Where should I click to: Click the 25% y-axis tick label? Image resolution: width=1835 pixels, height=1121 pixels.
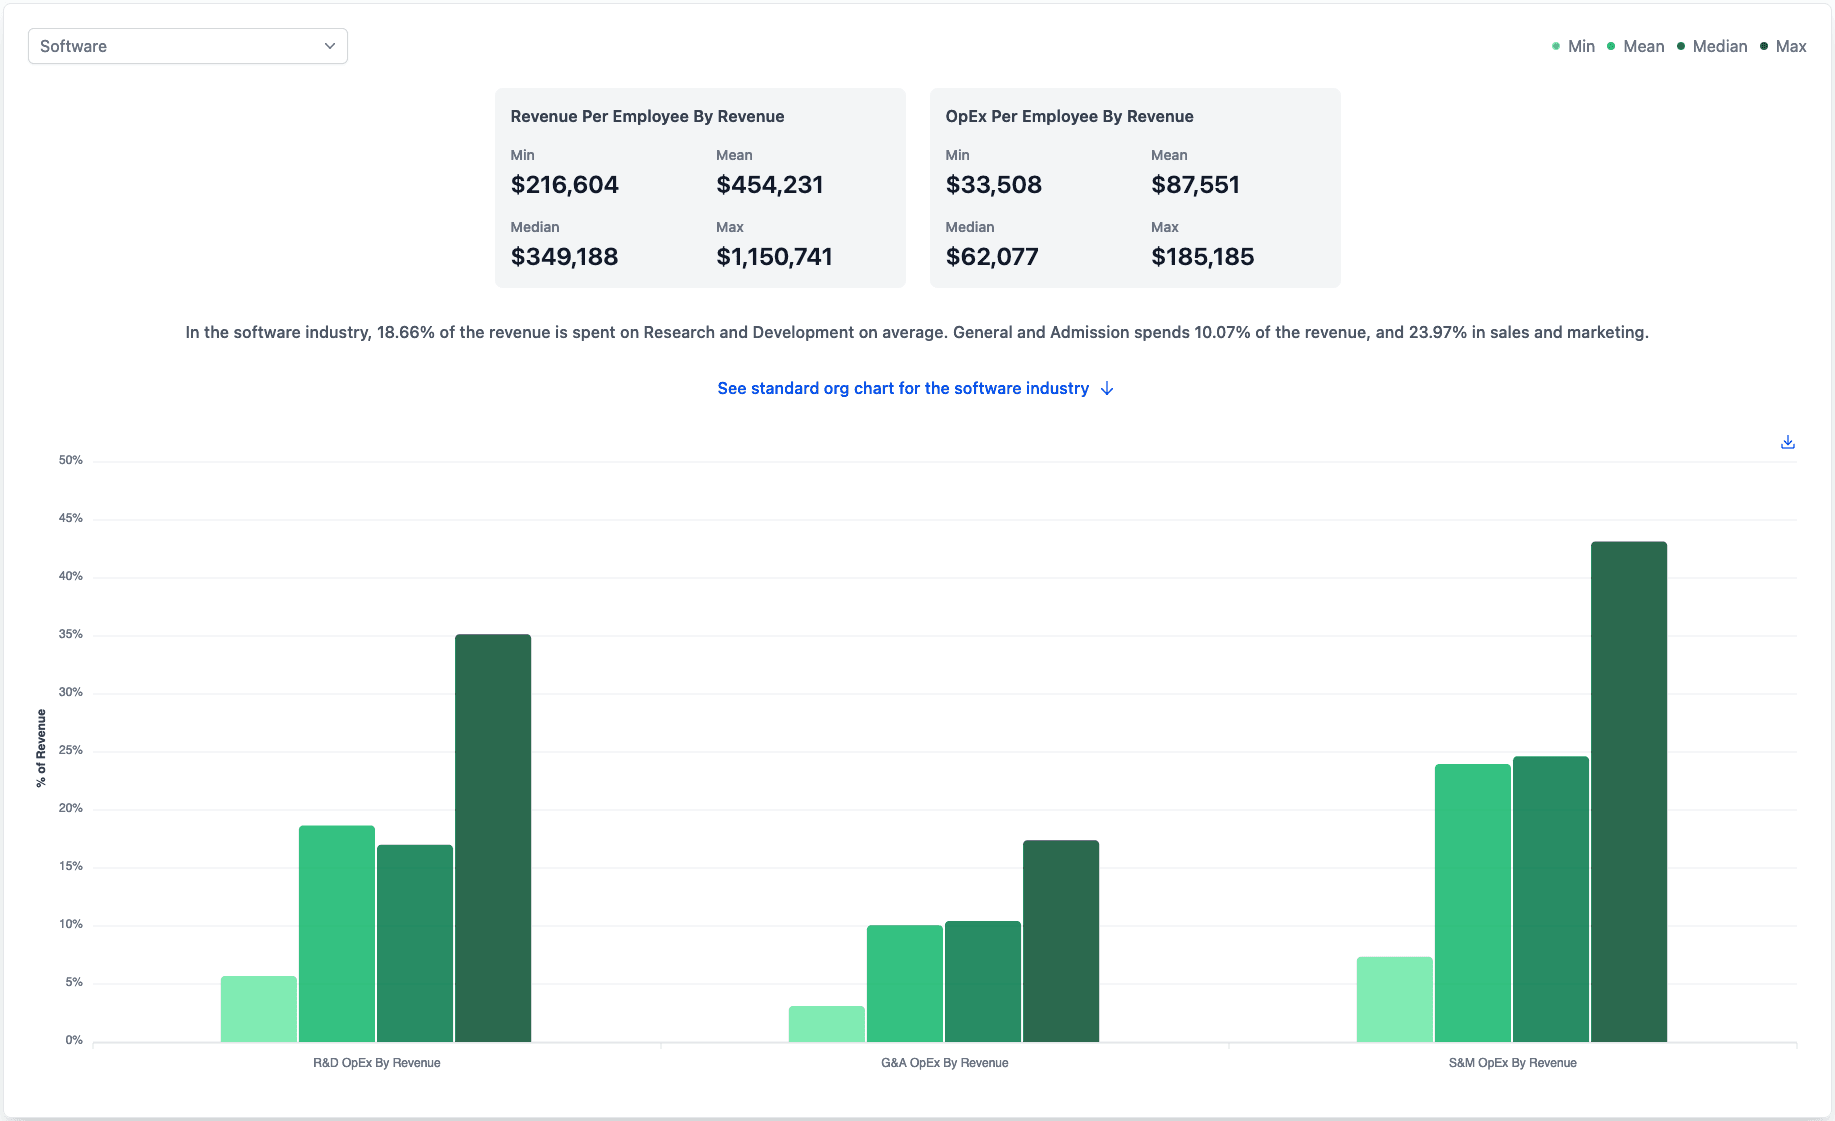tap(71, 750)
